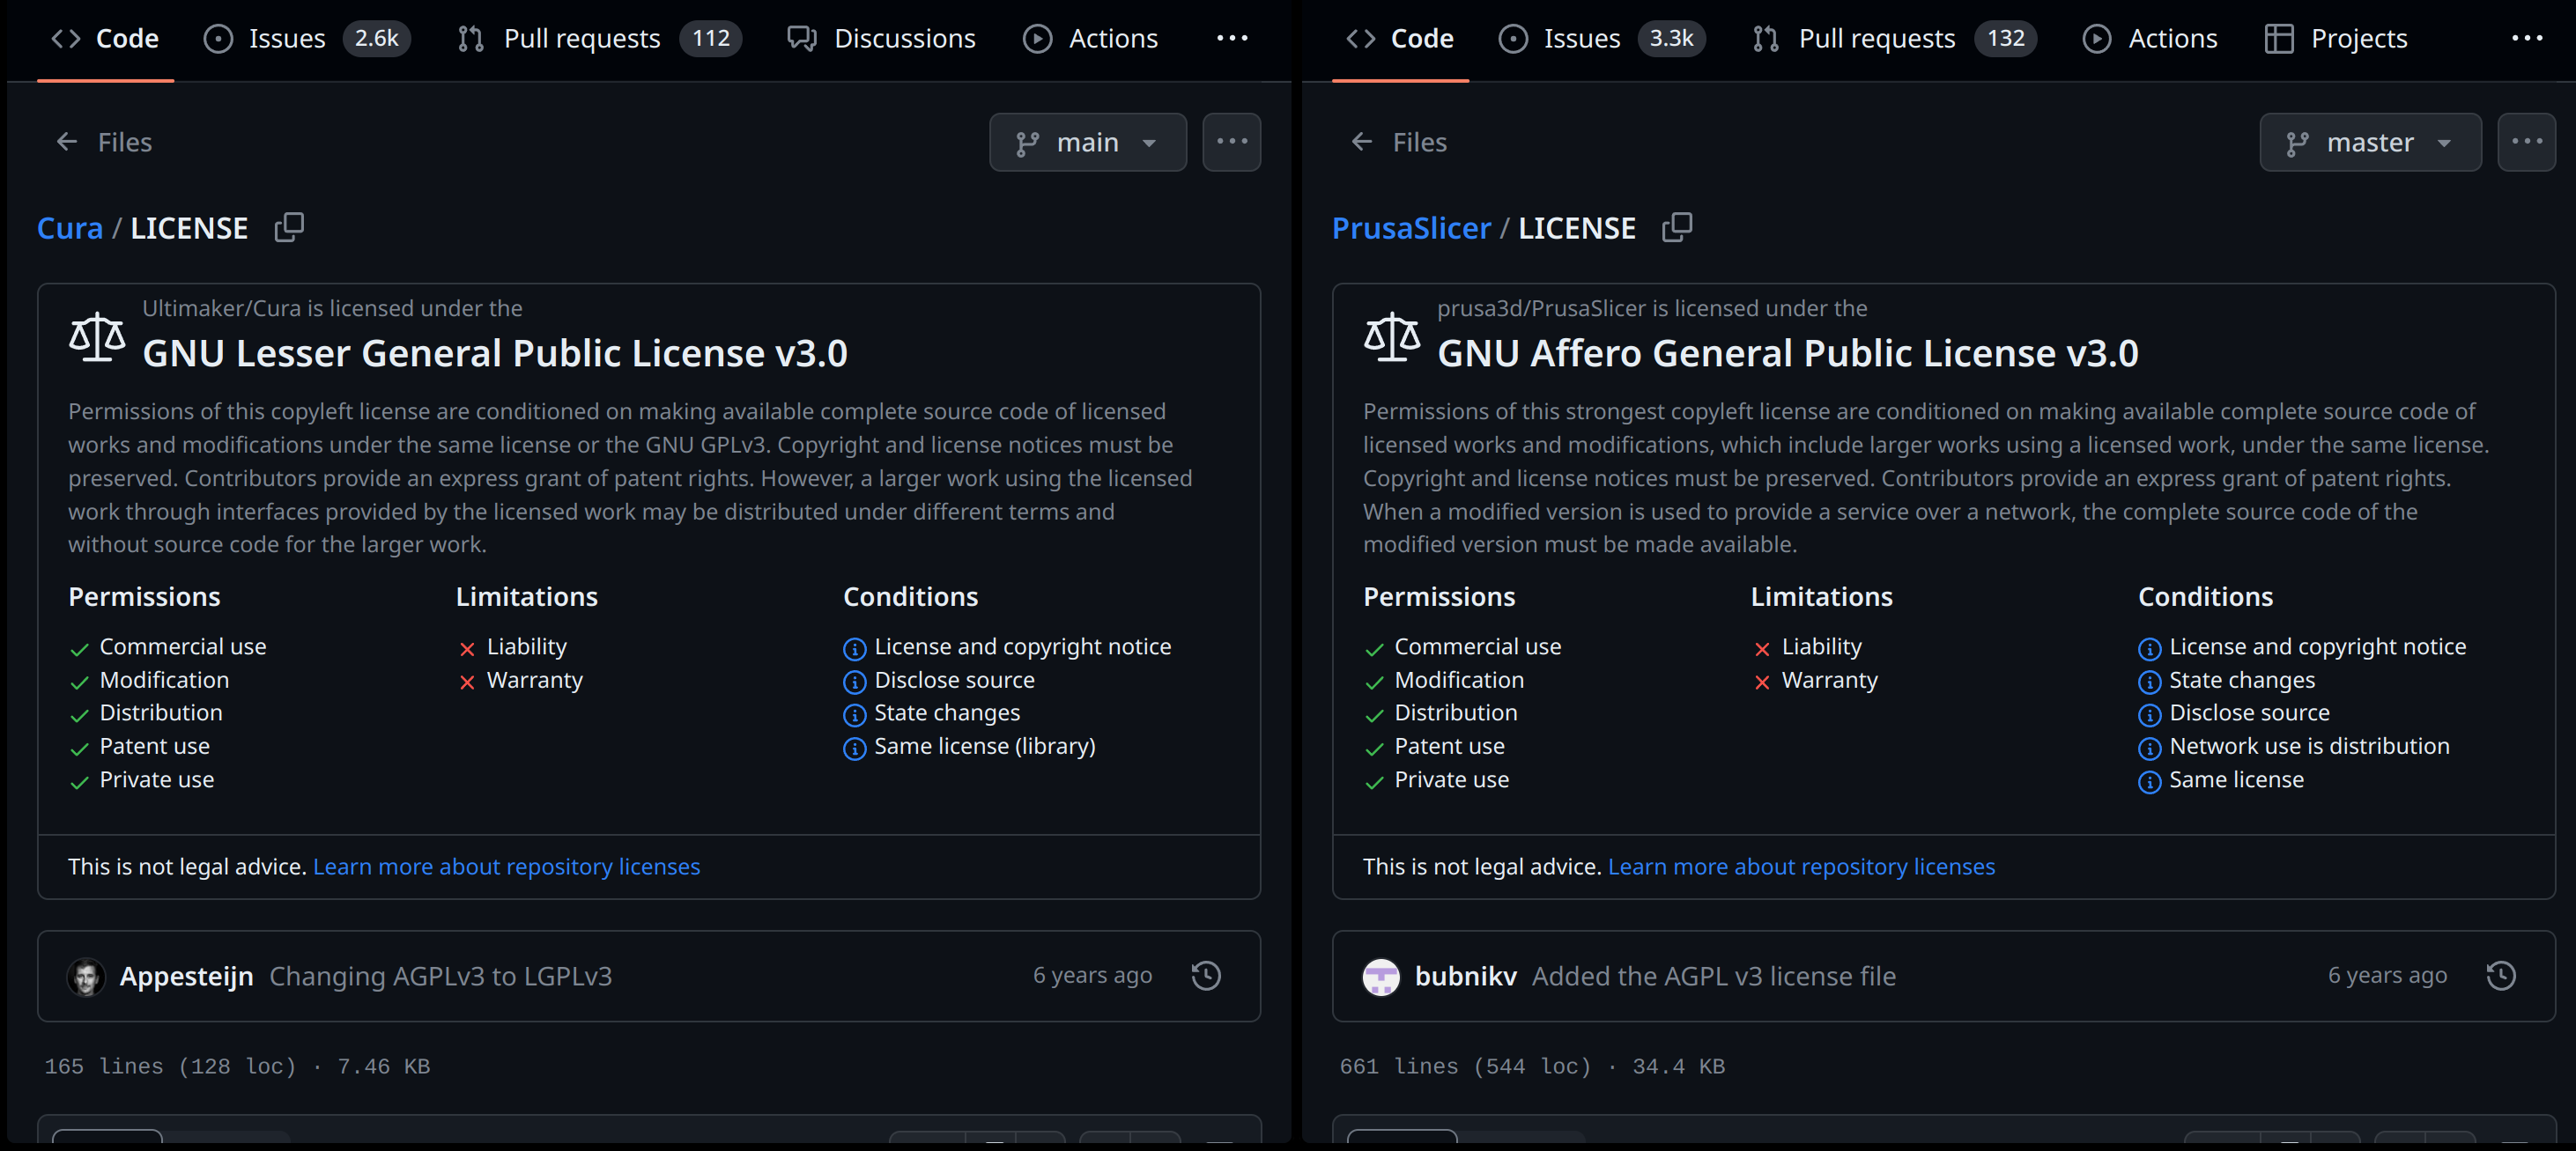2576x1151 pixels.
Task: Open file options menu beside master branch
Action: [x=2527, y=142]
